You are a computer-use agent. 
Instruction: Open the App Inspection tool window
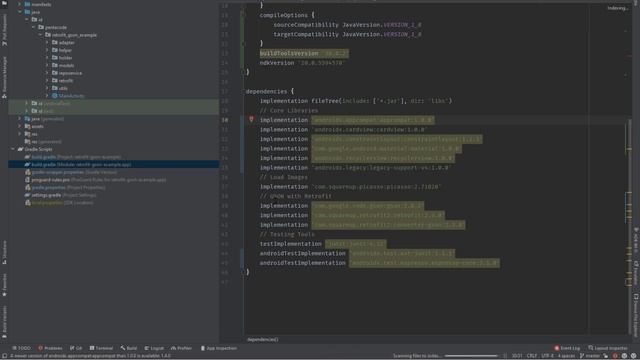click(219, 348)
